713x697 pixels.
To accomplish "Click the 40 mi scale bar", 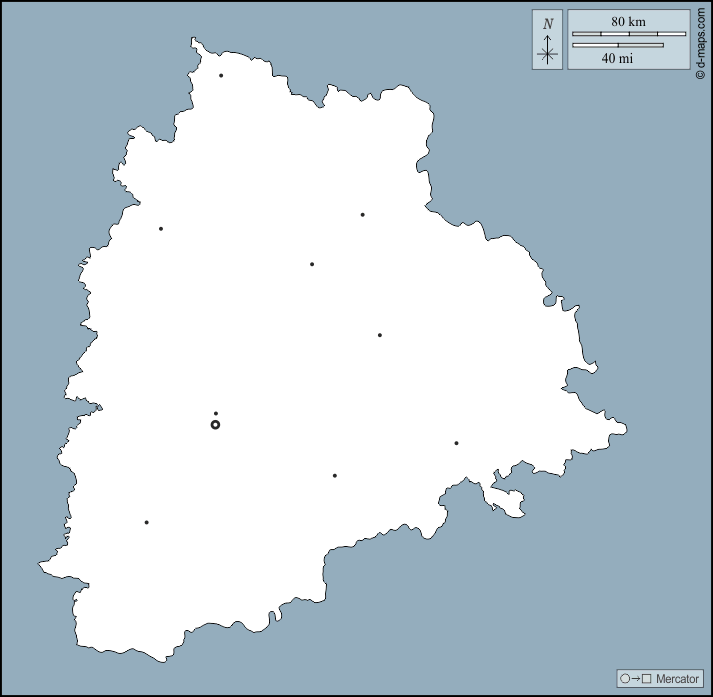I will point(617,44).
